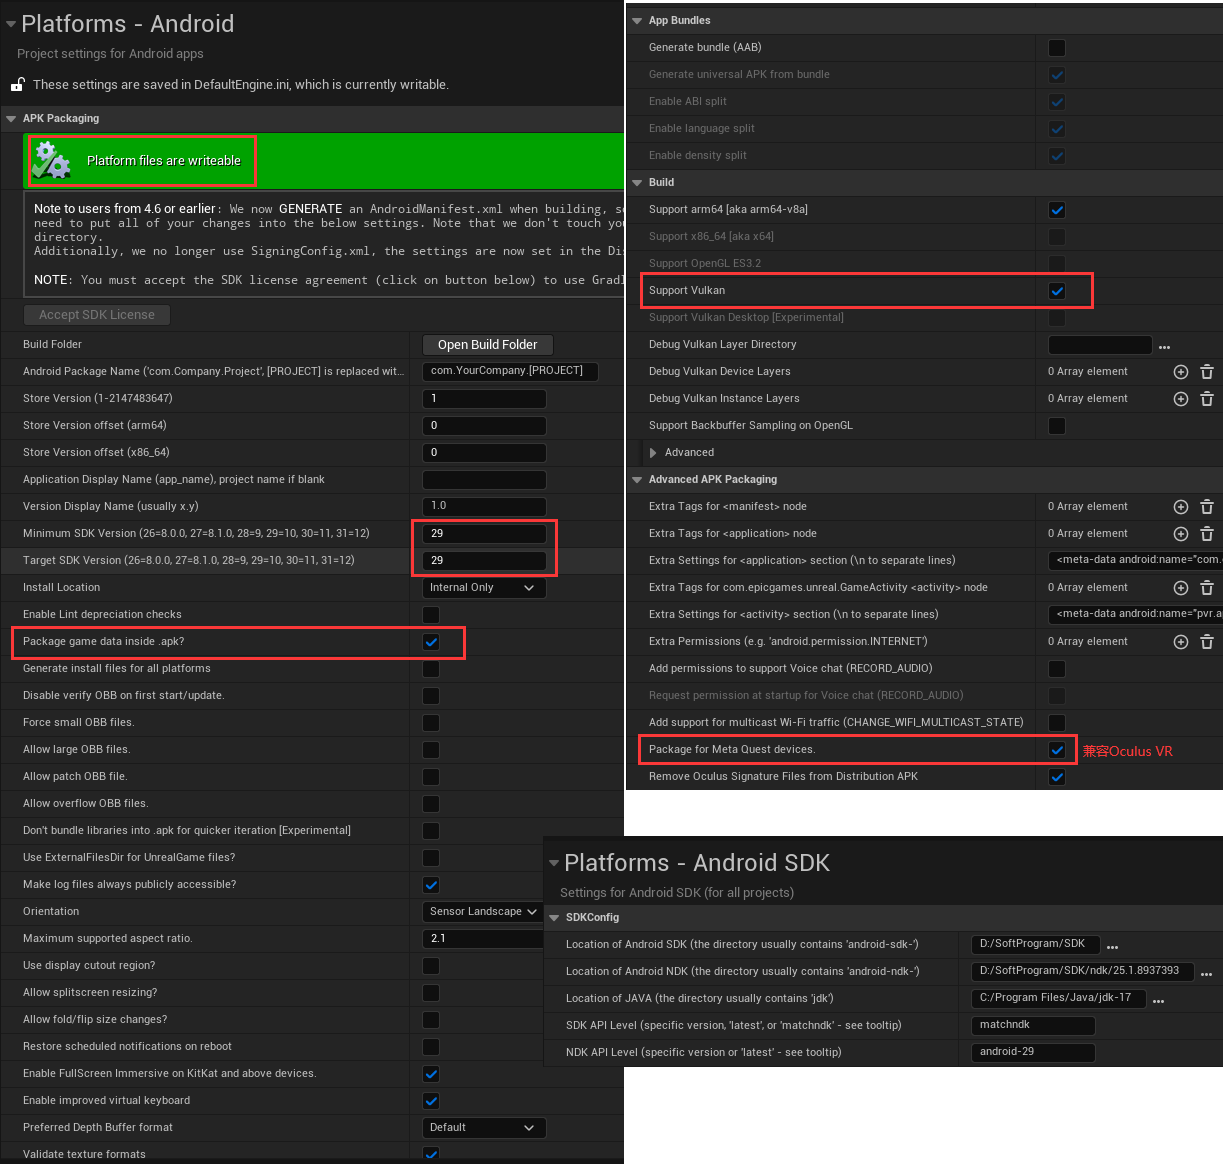Viewport: 1223px width, 1164px height.
Task: Collapse the Build section
Action: [637, 183]
